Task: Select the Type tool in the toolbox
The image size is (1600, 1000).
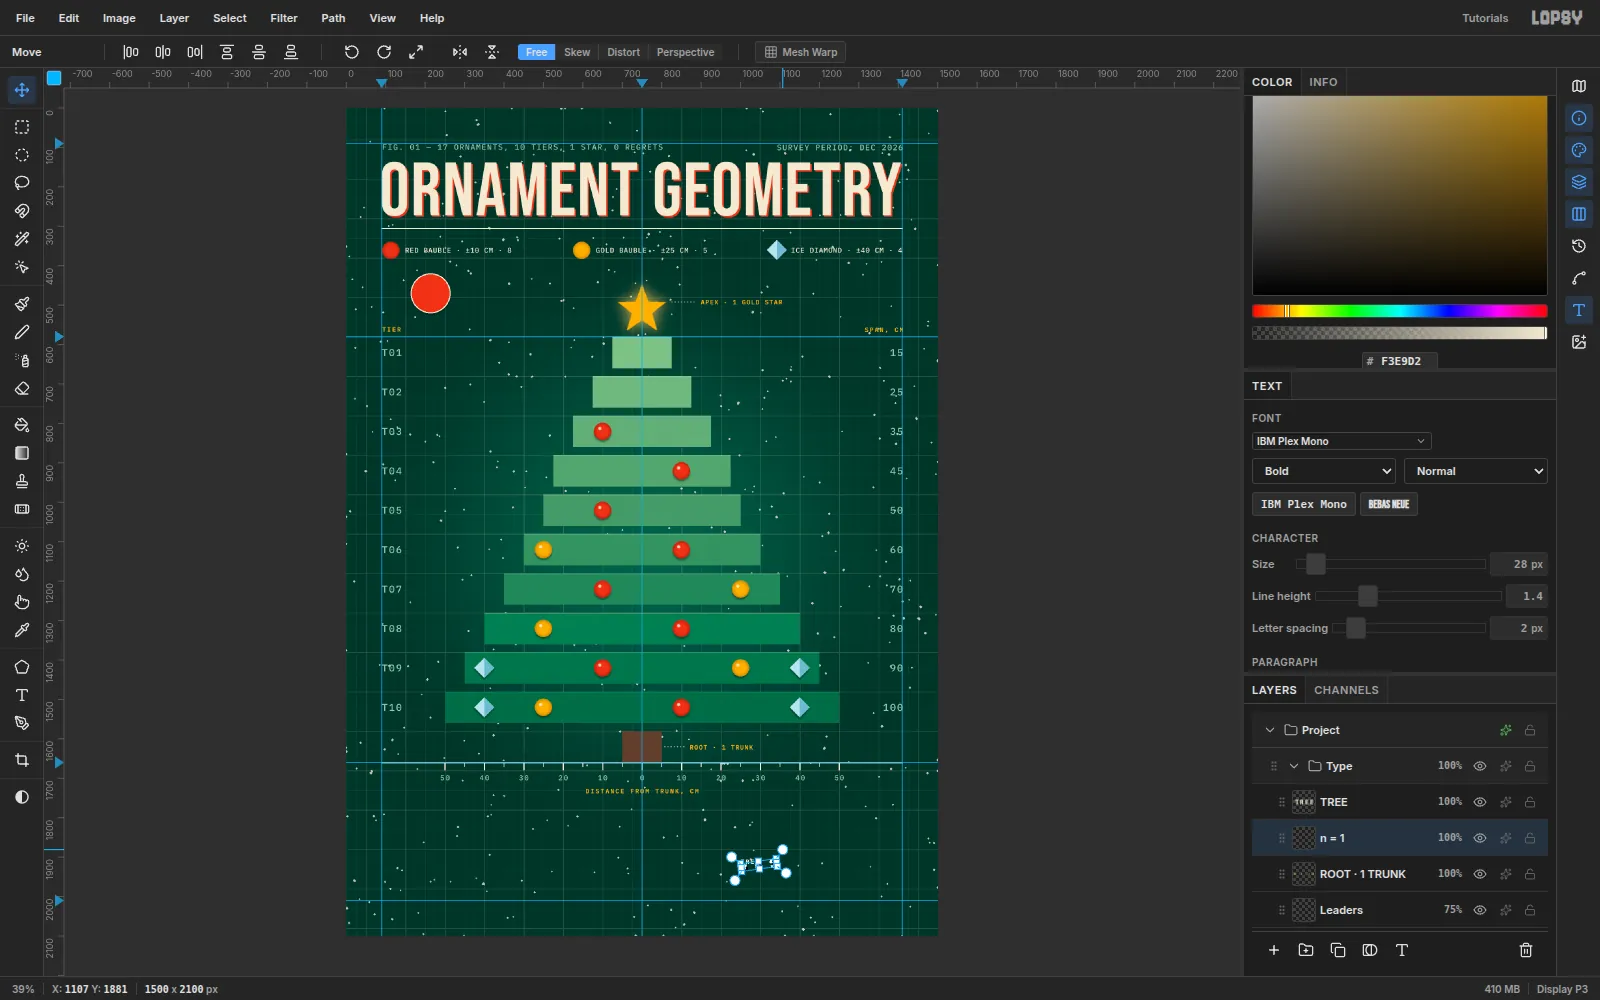Action: point(21,695)
